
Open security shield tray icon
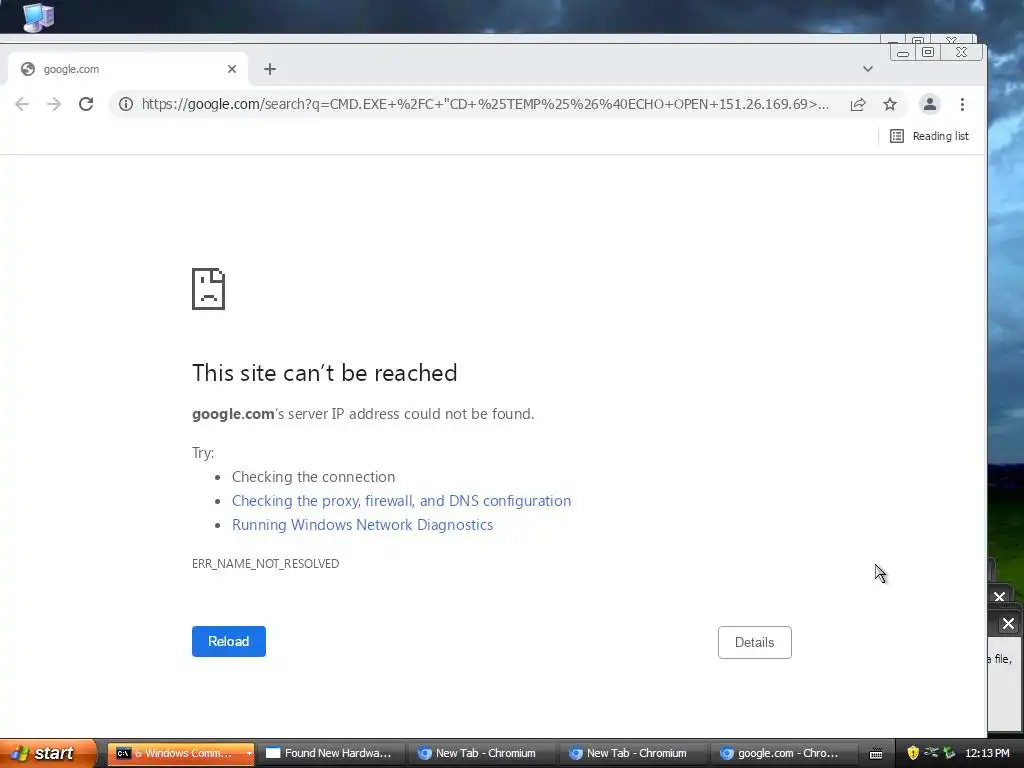click(913, 753)
